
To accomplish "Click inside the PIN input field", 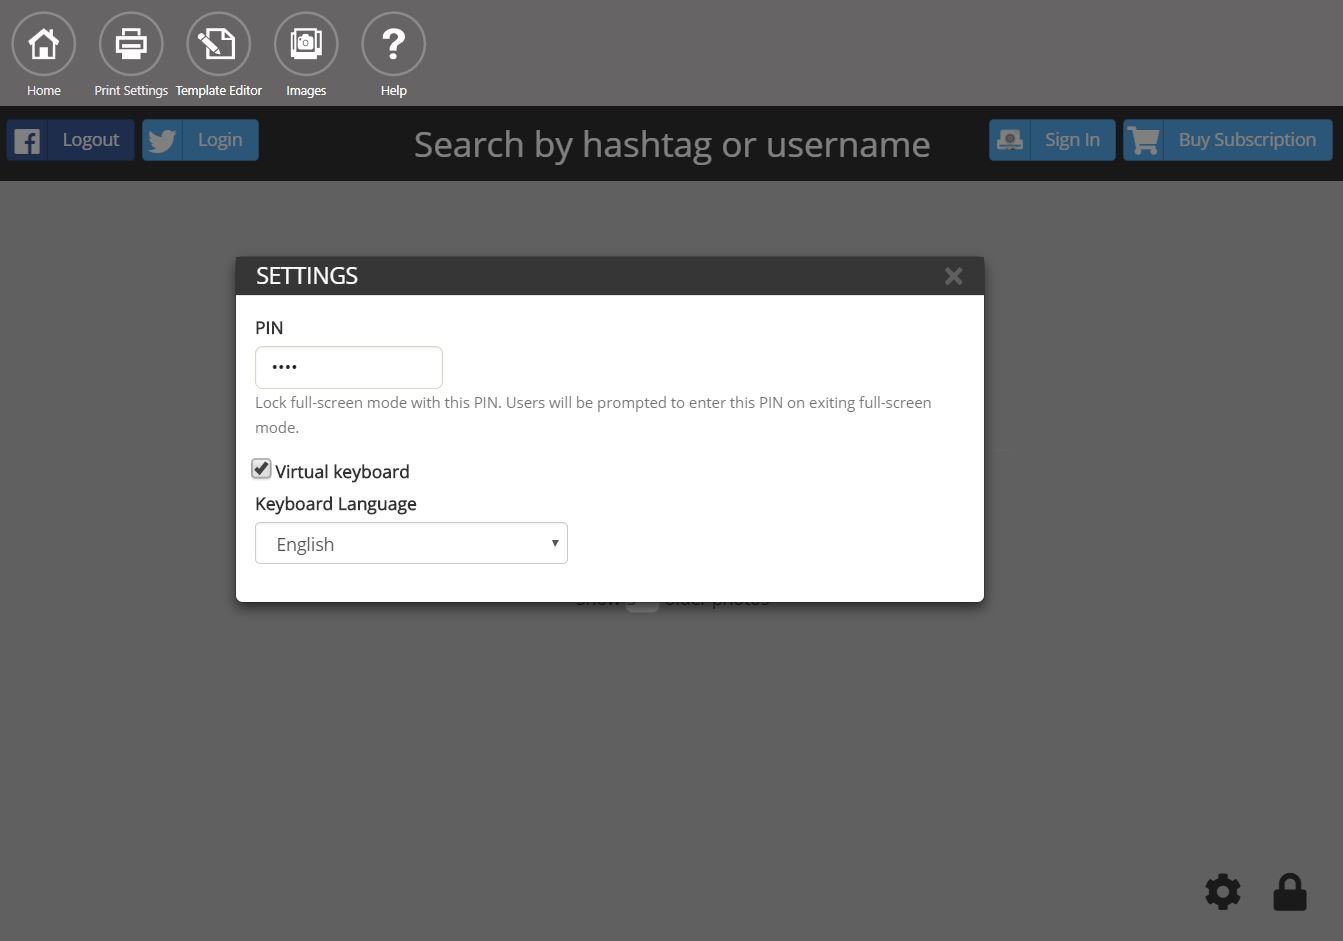I will (348, 367).
